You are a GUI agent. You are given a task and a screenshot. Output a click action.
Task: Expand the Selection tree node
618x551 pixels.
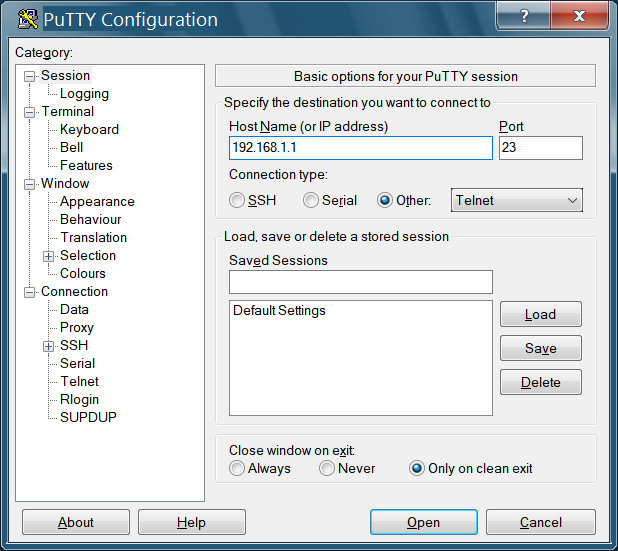(x=48, y=257)
